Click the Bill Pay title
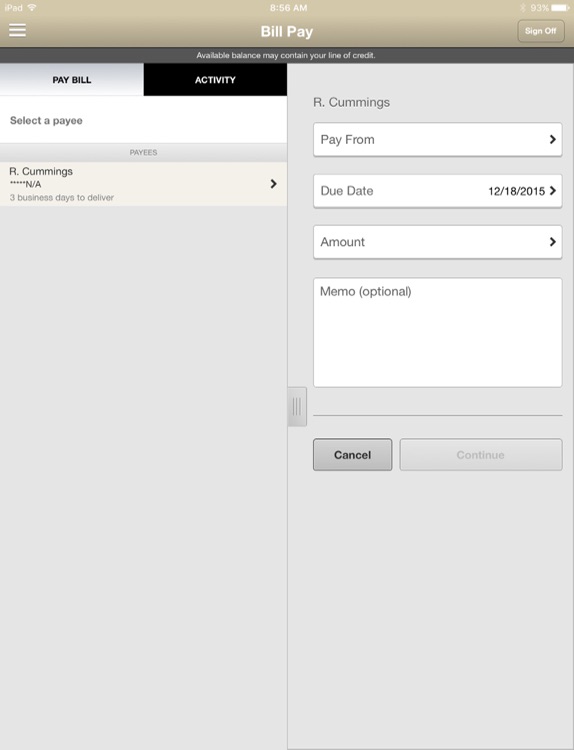 coord(287,32)
